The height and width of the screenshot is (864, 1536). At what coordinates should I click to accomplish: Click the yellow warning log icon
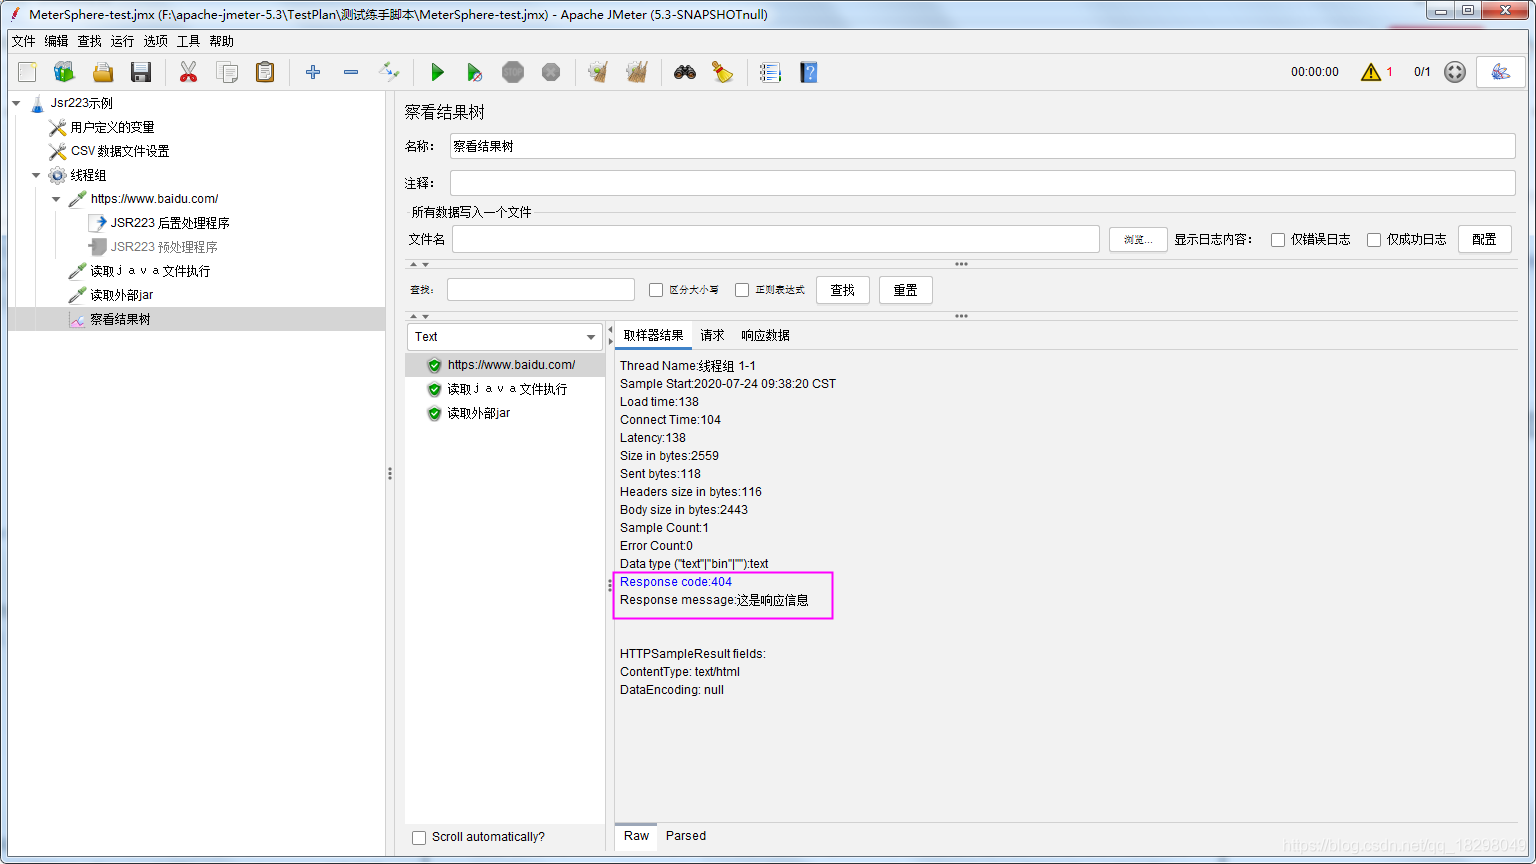pos(1371,72)
